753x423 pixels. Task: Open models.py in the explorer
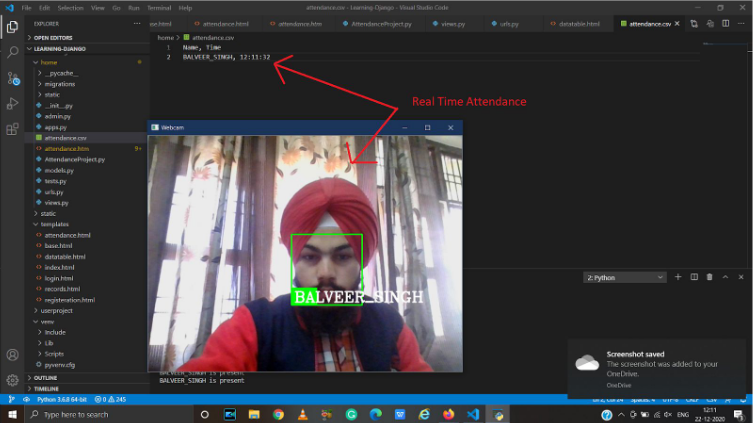pos(59,170)
